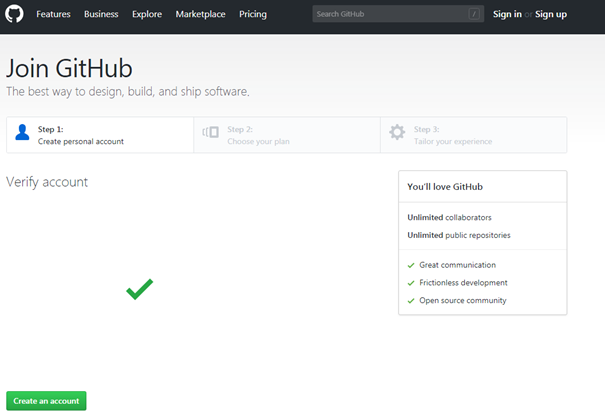
Task: Click the checkmark beside Frictionless development
Action: pyautogui.click(x=411, y=283)
